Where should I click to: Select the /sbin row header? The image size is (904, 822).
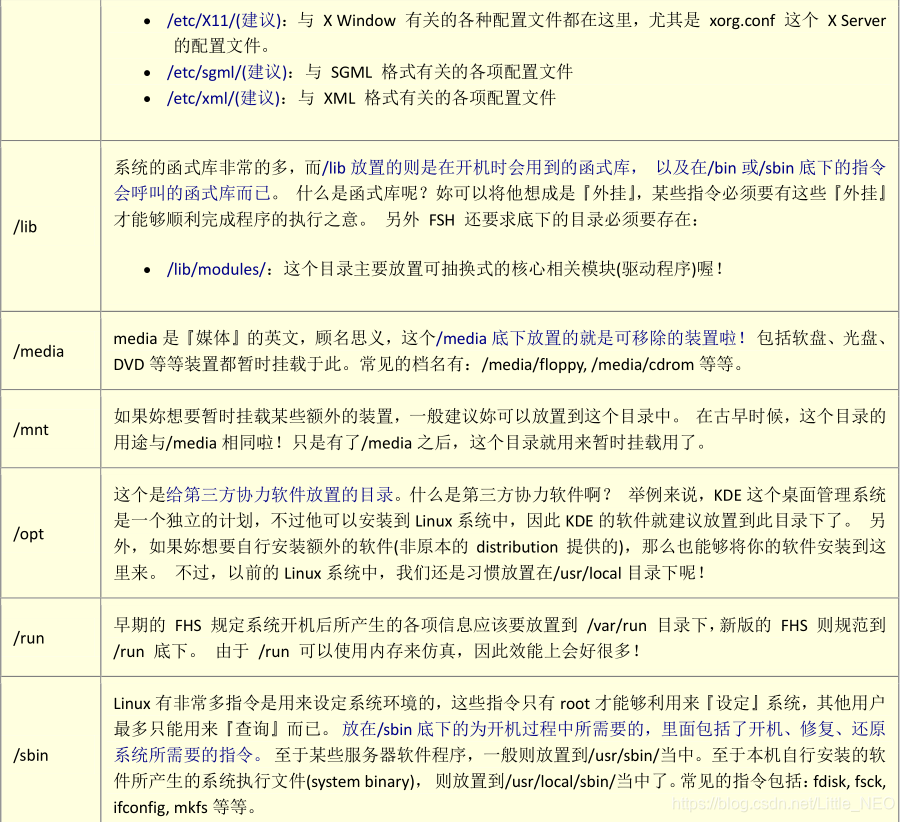[30, 755]
